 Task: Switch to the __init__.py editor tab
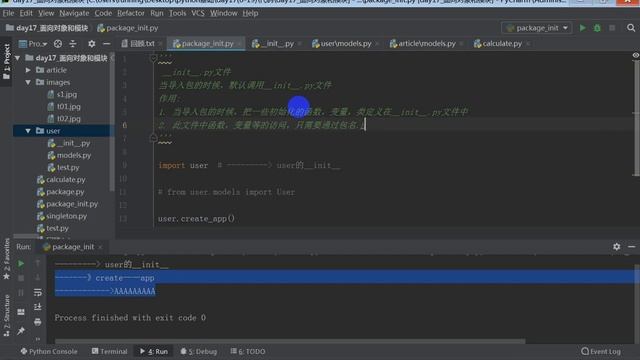tap(276, 44)
